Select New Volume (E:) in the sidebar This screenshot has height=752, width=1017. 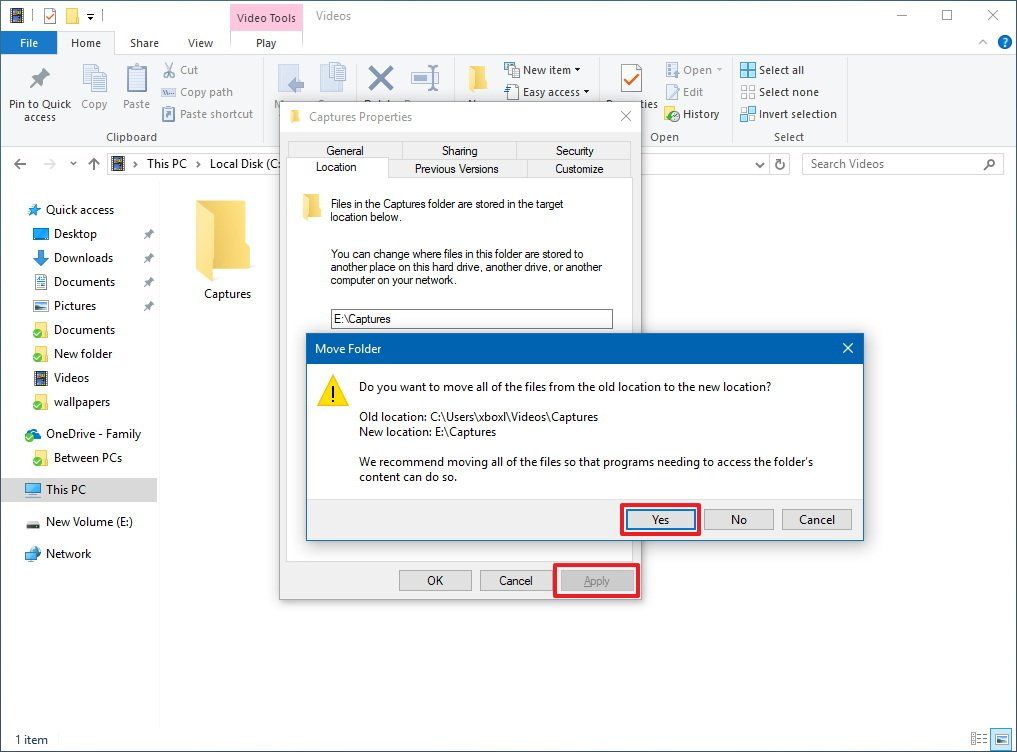coord(88,521)
